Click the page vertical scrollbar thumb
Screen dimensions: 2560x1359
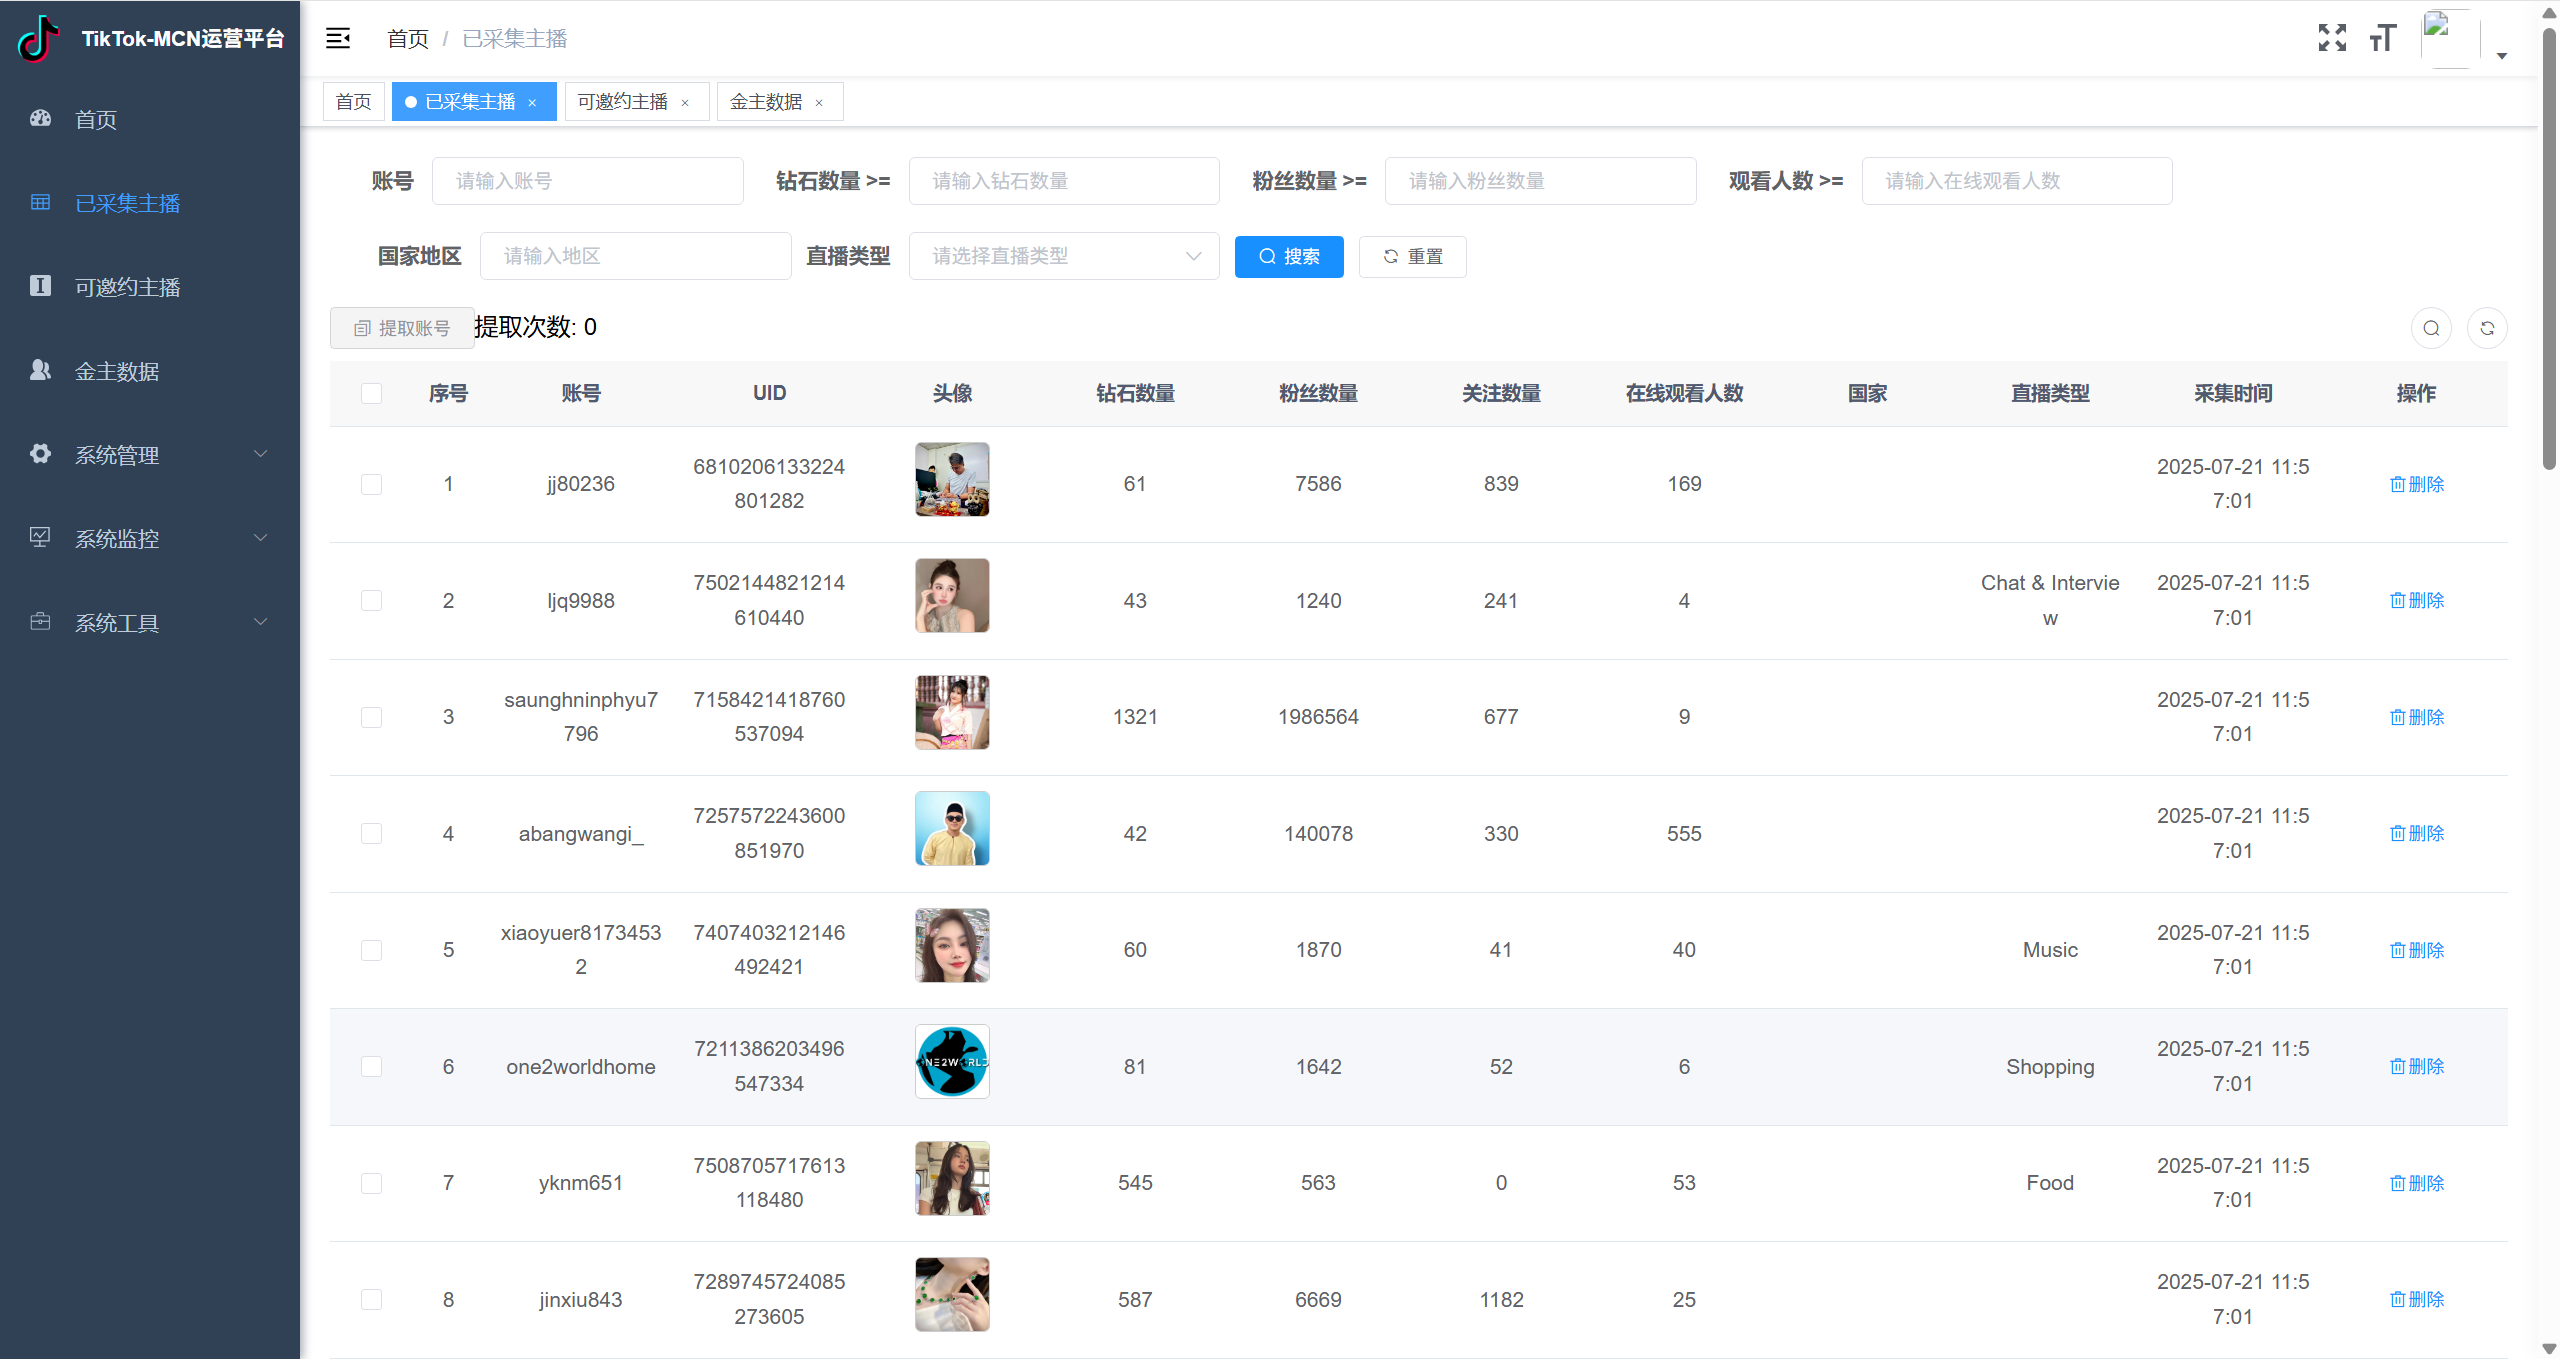[2549, 250]
